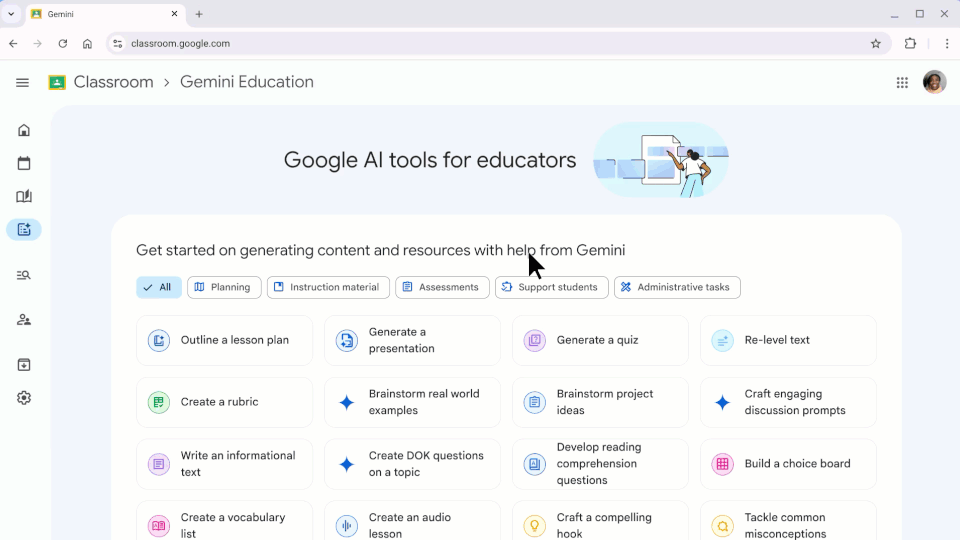Open the Google apps grid launcher
The height and width of the screenshot is (540, 960).
tap(902, 83)
